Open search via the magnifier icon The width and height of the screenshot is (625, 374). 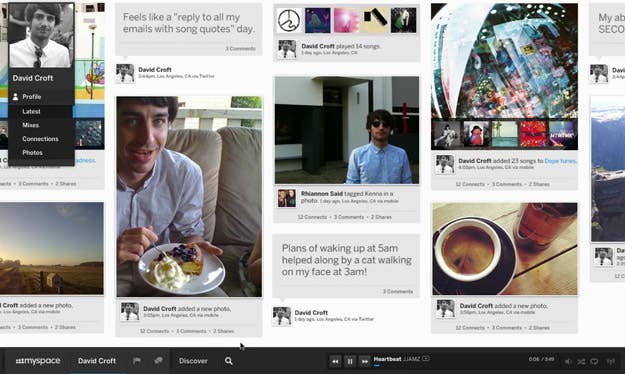(228, 361)
